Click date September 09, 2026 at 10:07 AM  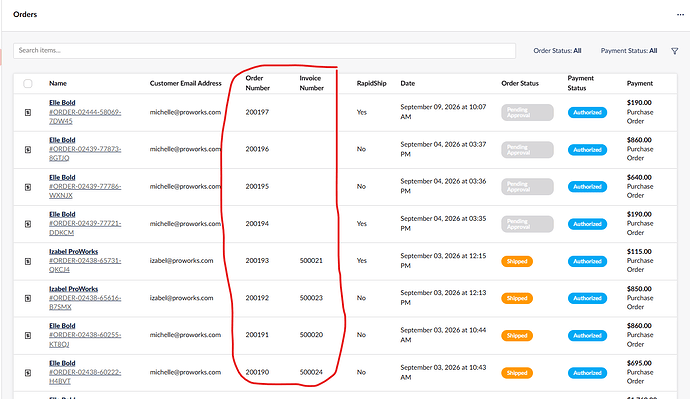tap(443, 112)
